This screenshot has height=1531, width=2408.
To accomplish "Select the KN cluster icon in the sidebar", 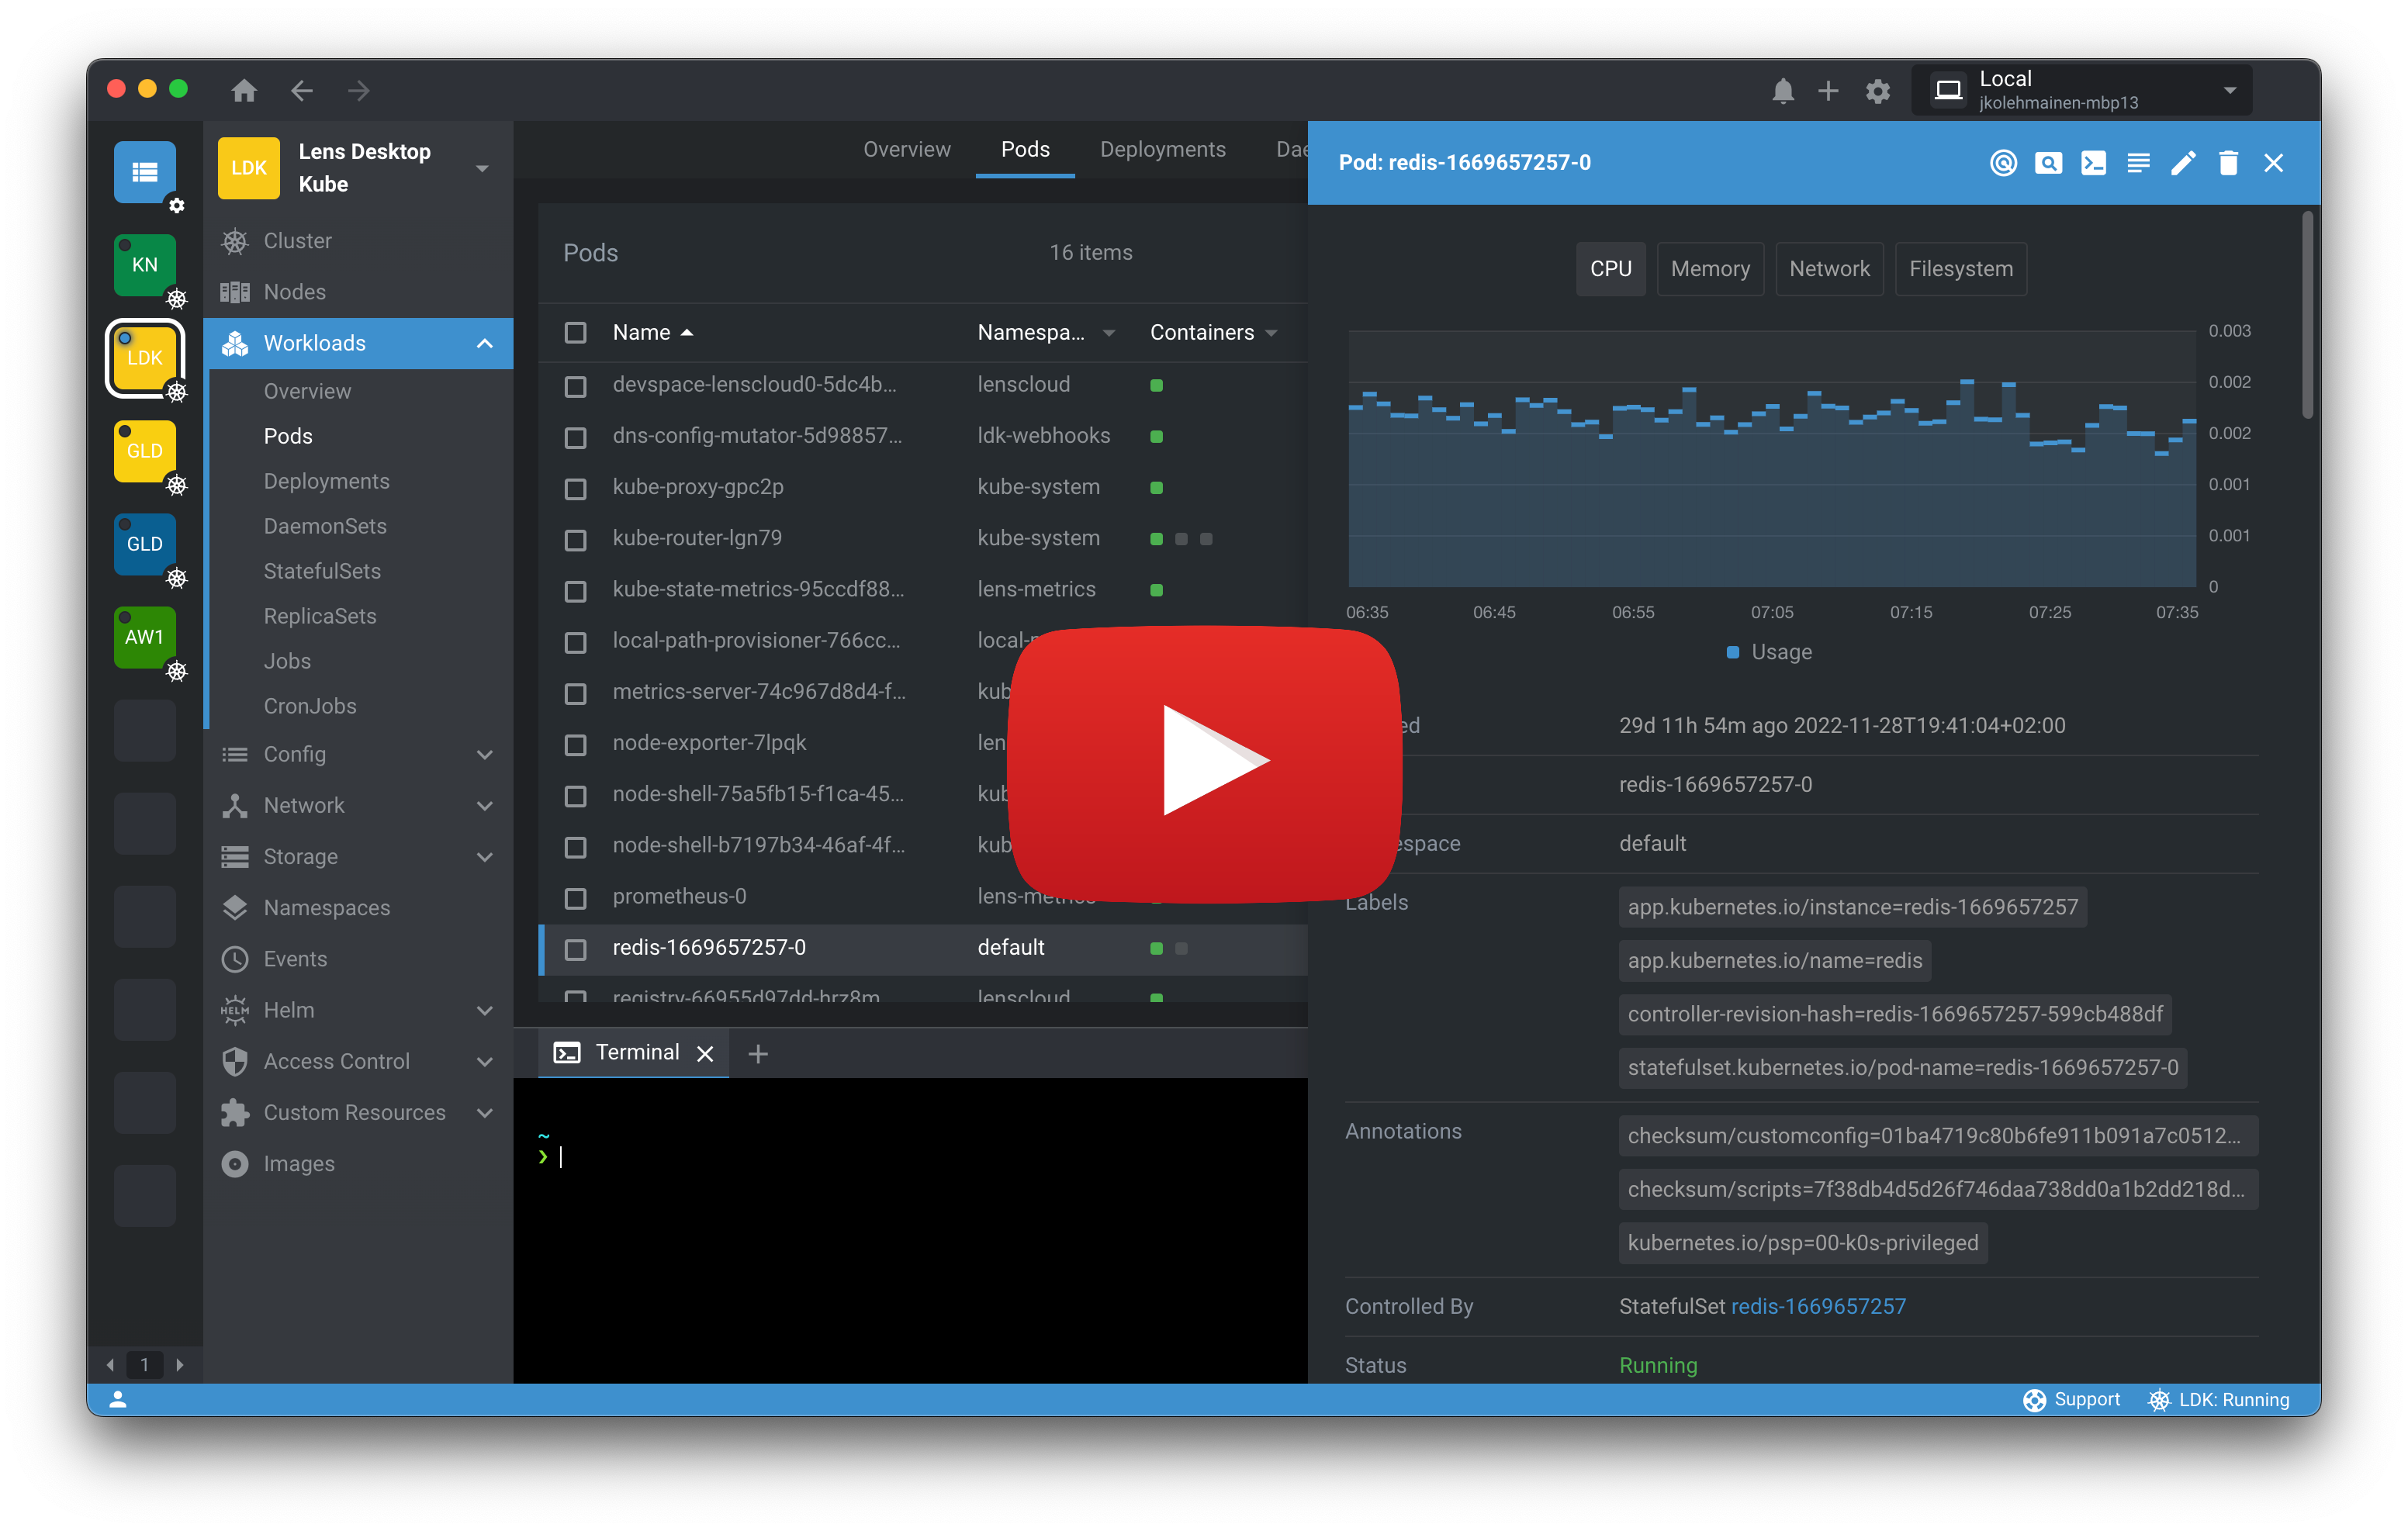I will pyautogui.click(x=145, y=264).
